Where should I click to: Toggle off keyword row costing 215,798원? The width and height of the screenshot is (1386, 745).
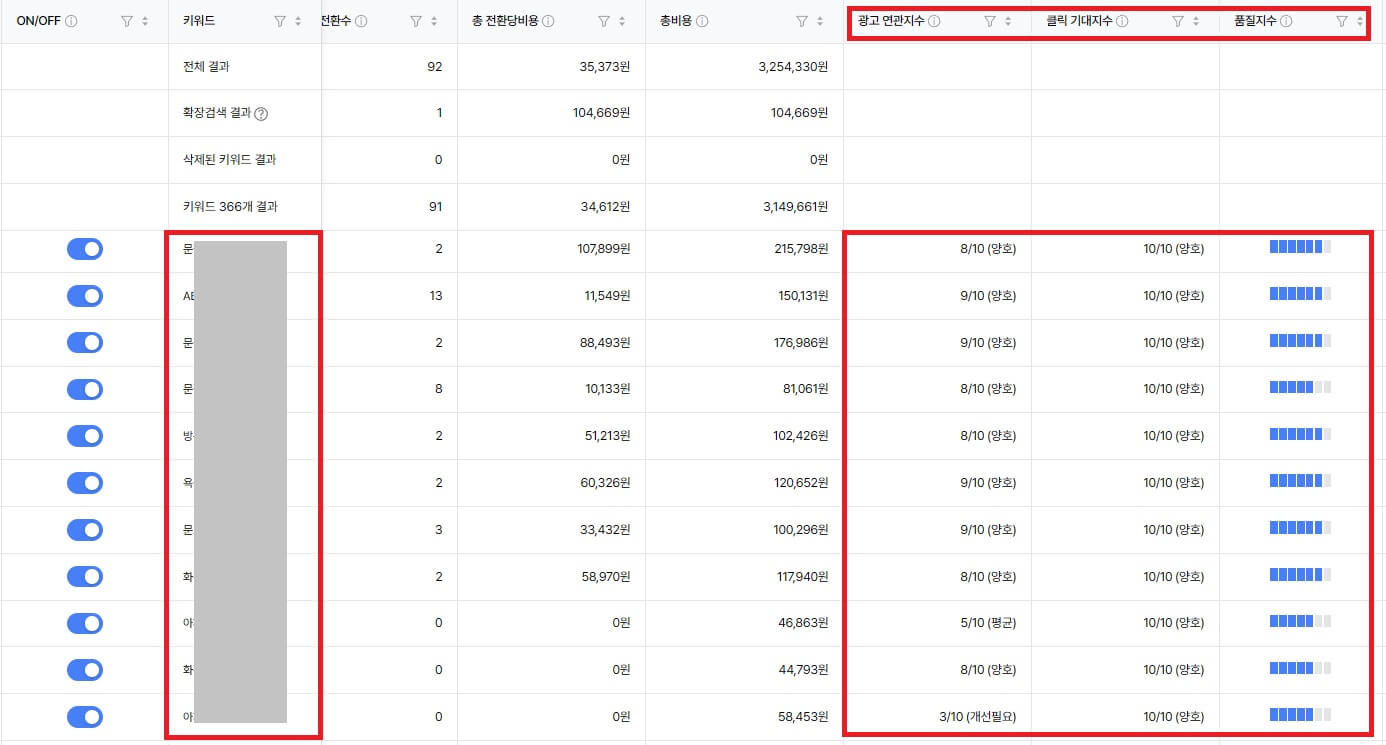pyautogui.click(x=85, y=249)
